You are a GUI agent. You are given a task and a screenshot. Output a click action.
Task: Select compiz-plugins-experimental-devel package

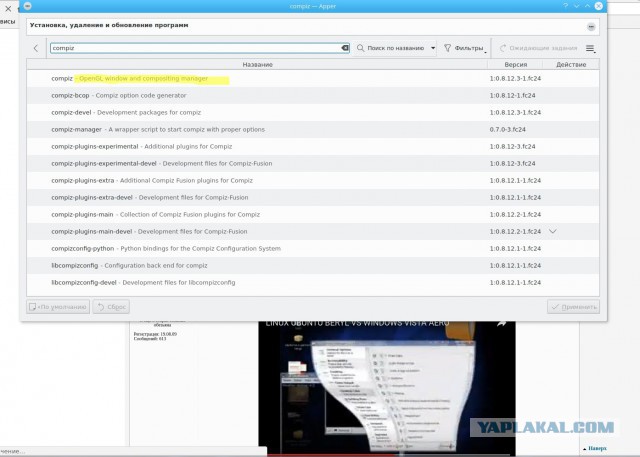pos(313,164)
